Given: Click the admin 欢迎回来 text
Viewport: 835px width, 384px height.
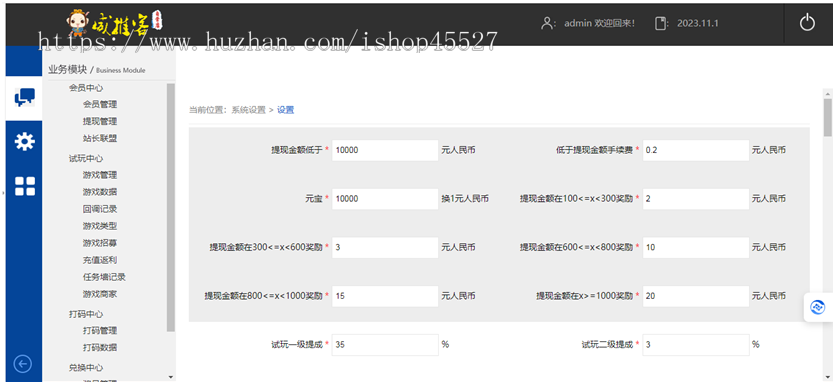Looking at the screenshot, I should point(599,23).
